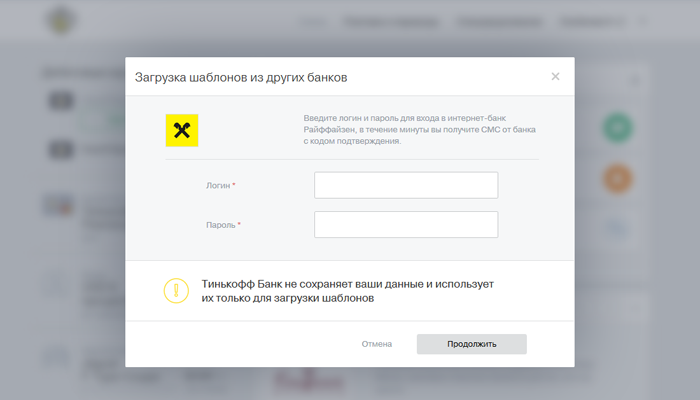Click the blurred green circular icon on the right
This screenshot has width=700, height=400.
[617, 127]
